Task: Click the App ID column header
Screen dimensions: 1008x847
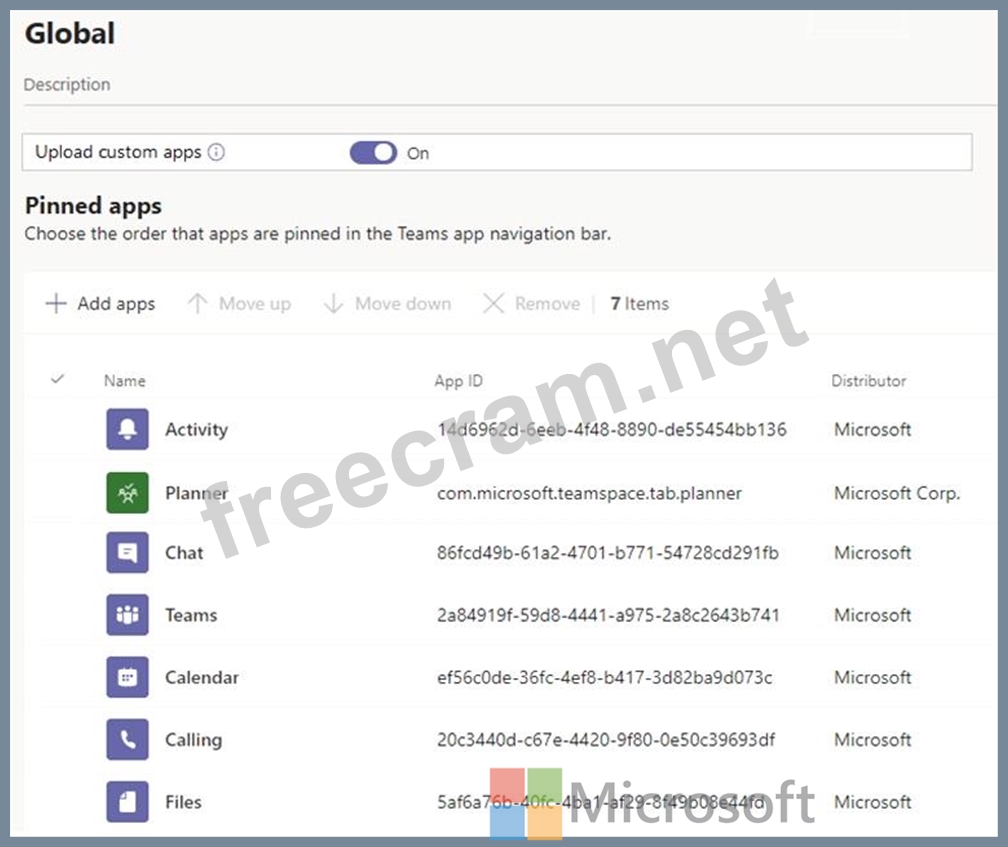Action: [458, 381]
